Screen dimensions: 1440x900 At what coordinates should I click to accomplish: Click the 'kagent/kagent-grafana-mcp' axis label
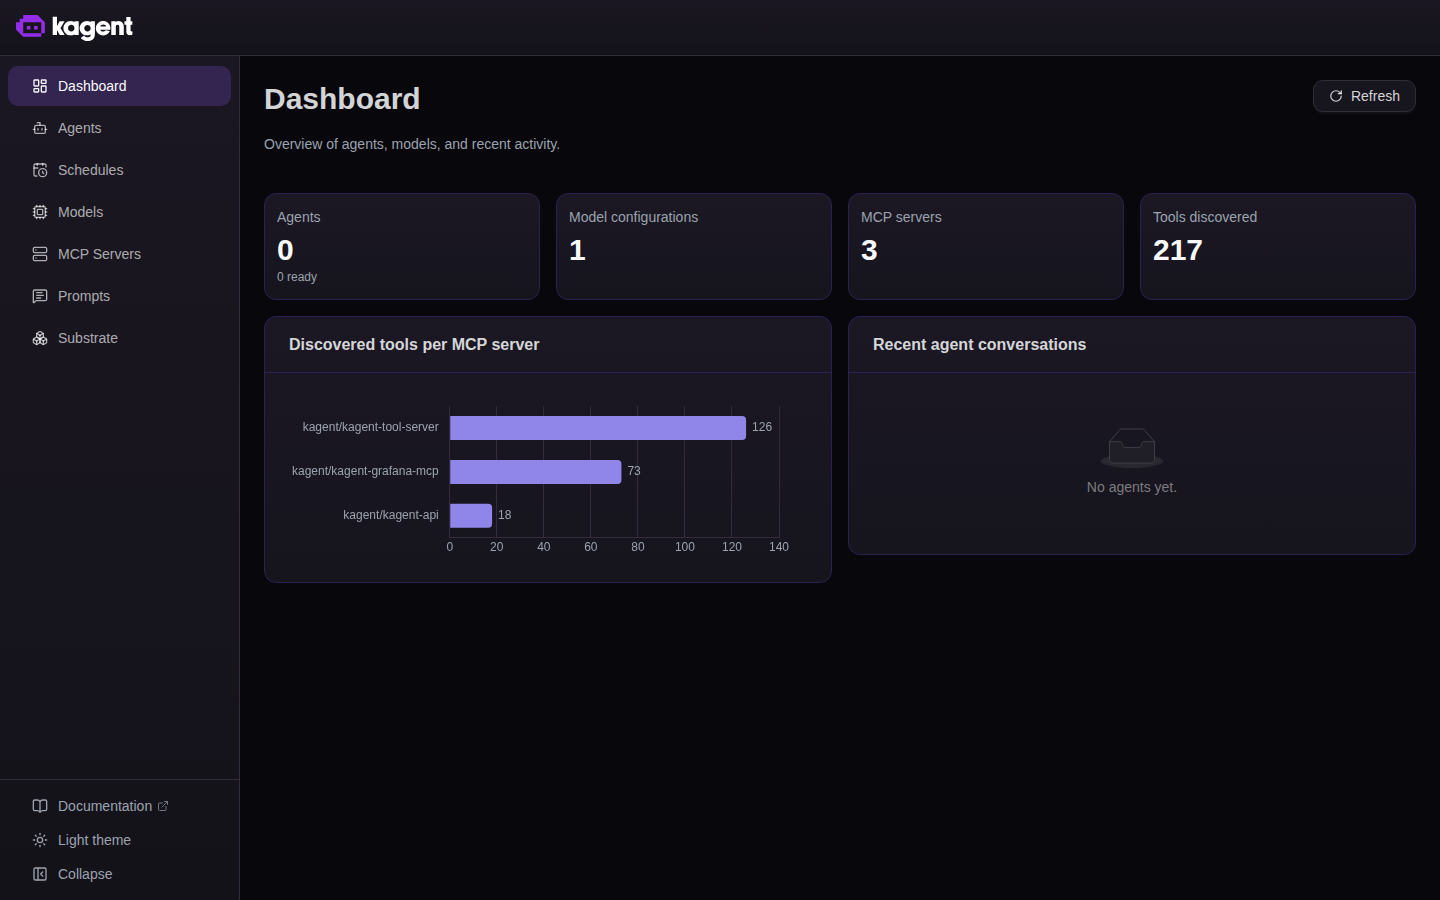click(365, 471)
